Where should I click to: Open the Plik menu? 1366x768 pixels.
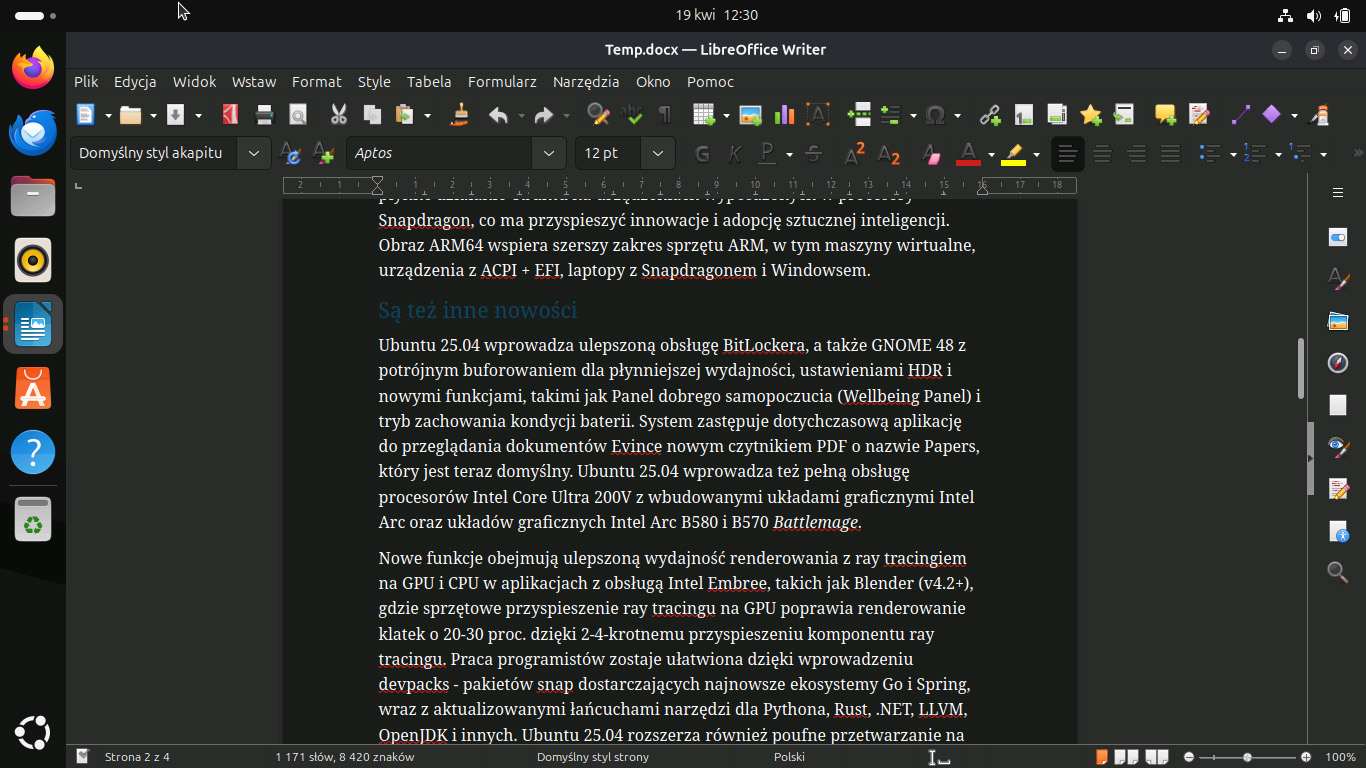coord(86,82)
